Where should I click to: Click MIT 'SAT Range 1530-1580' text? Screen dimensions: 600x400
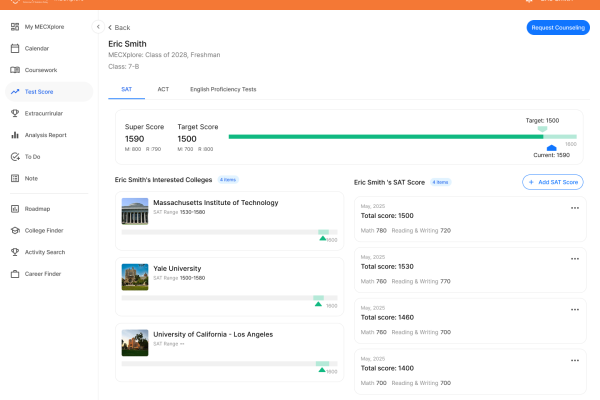tap(179, 212)
